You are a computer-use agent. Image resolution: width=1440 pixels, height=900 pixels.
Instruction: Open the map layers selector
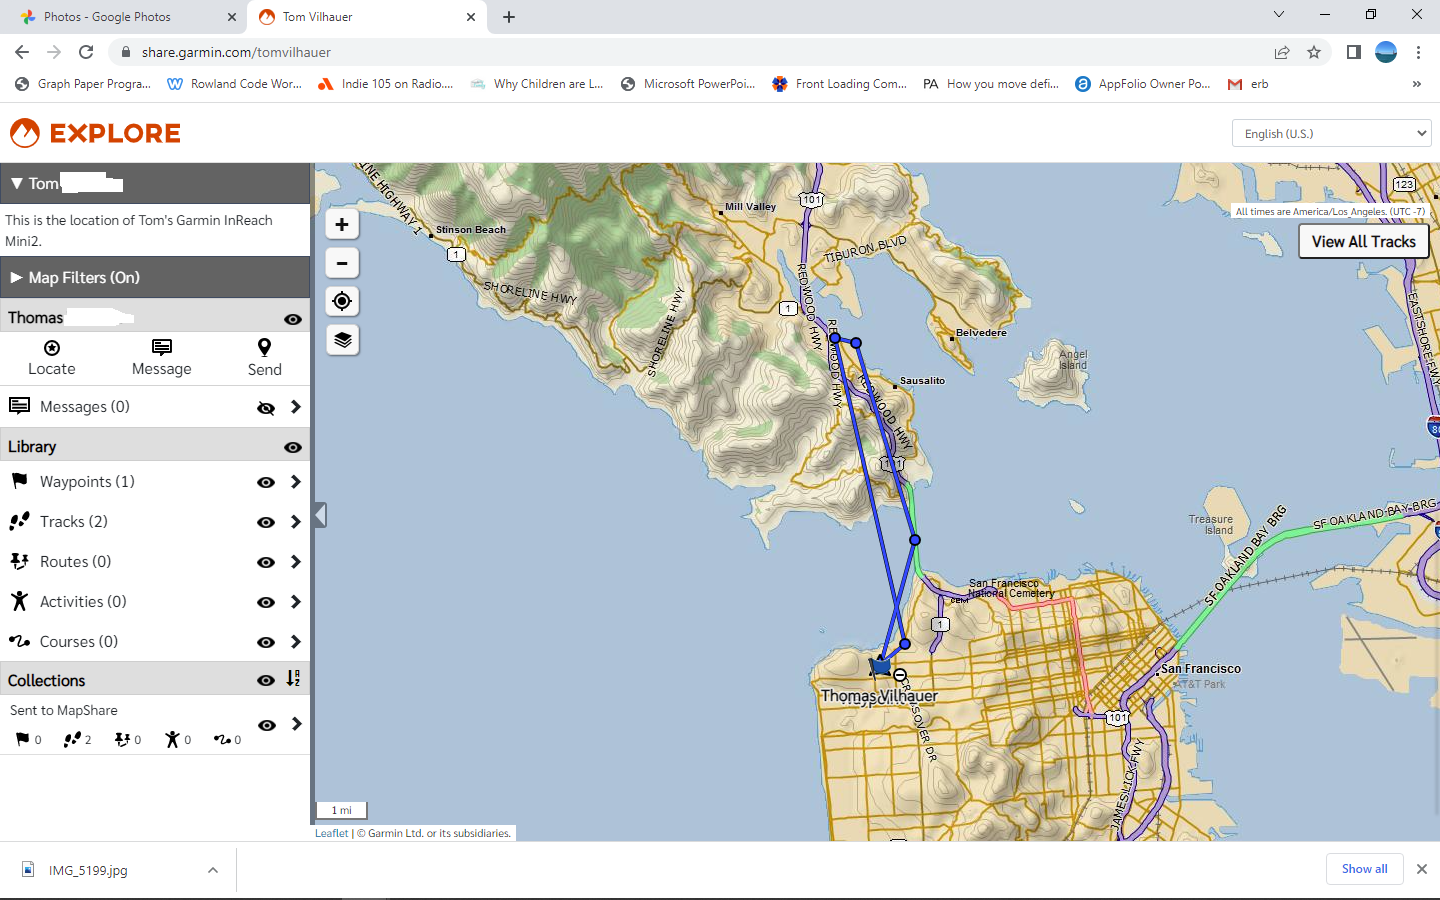pos(342,340)
